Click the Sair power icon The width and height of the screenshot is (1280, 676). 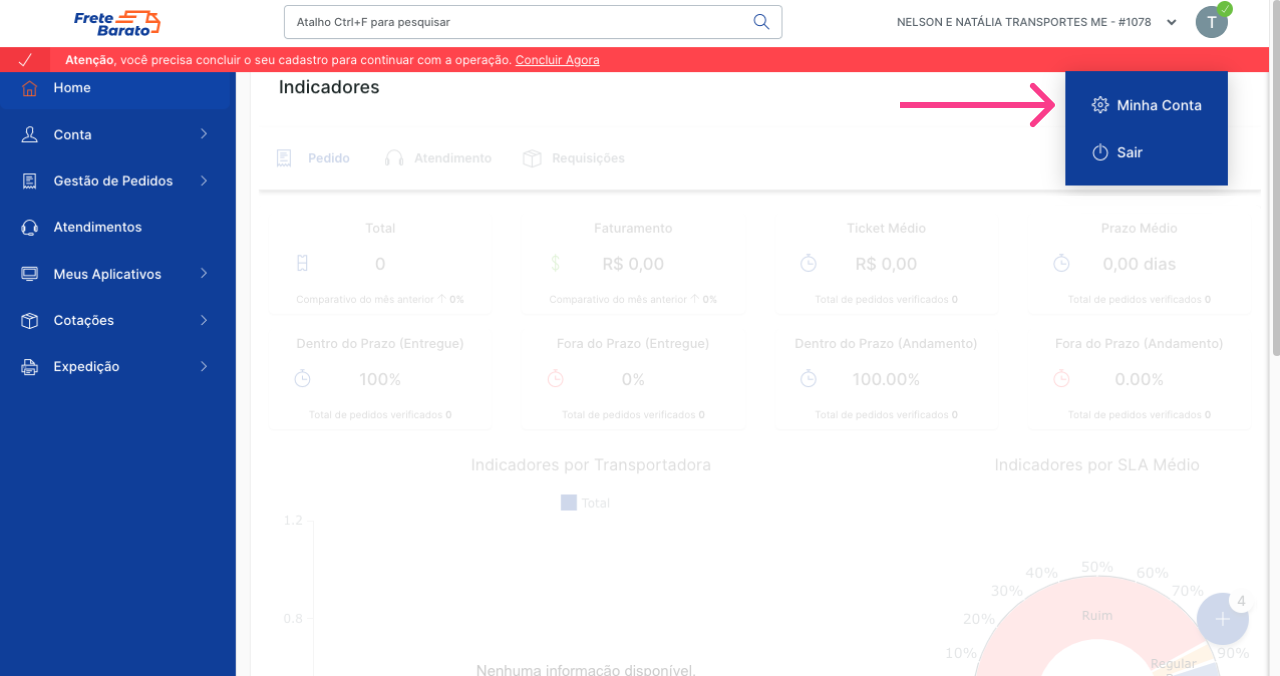click(x=1100, y=153)
